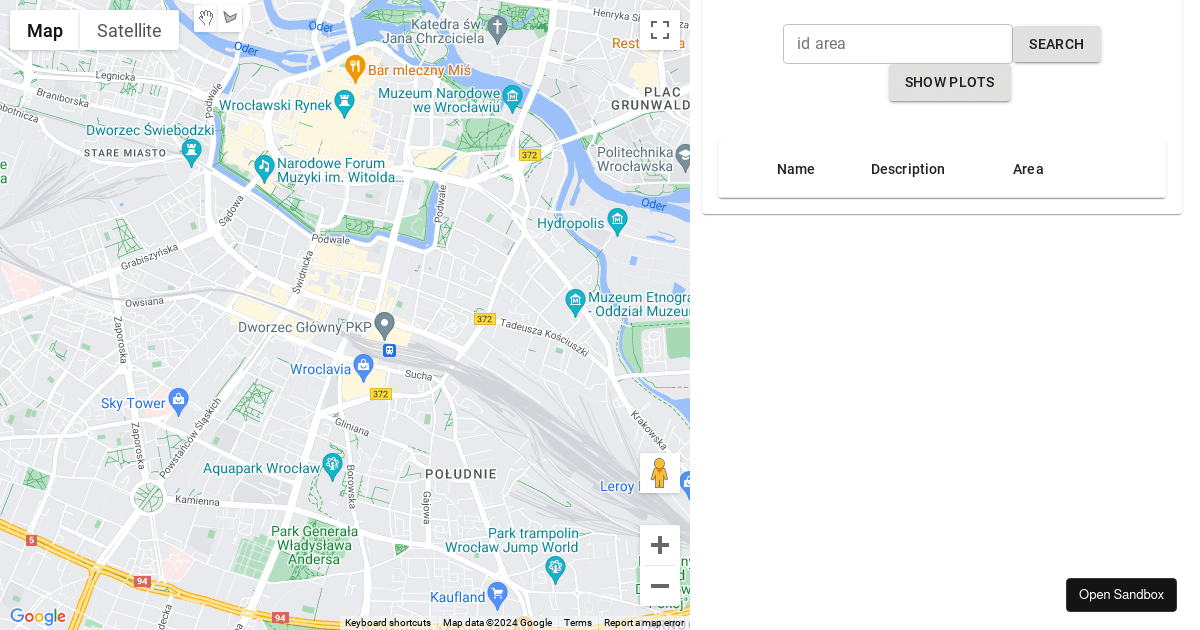Click the Hydropolis marker
Viewport: 1200px width, 630px height.
pos(618,219)
